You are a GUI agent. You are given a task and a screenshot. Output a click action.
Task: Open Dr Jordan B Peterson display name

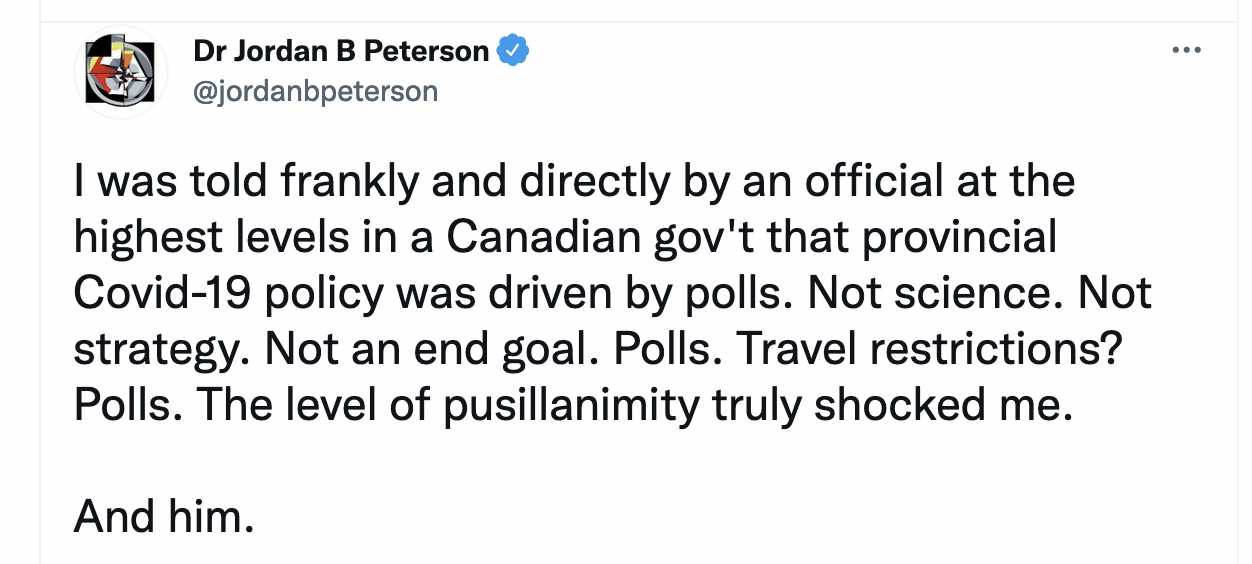[341, 52]
